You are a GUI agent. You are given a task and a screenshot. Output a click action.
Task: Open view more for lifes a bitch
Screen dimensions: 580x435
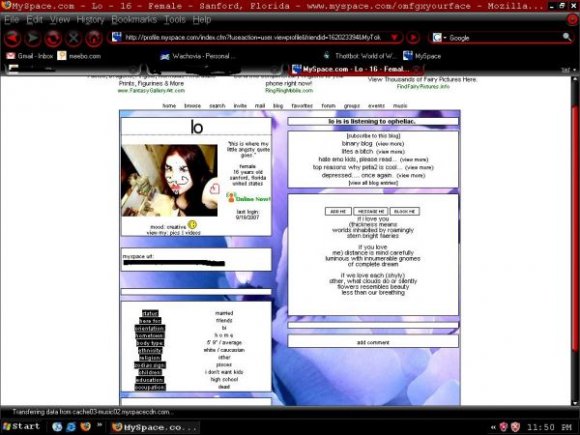tap(390, 152)
